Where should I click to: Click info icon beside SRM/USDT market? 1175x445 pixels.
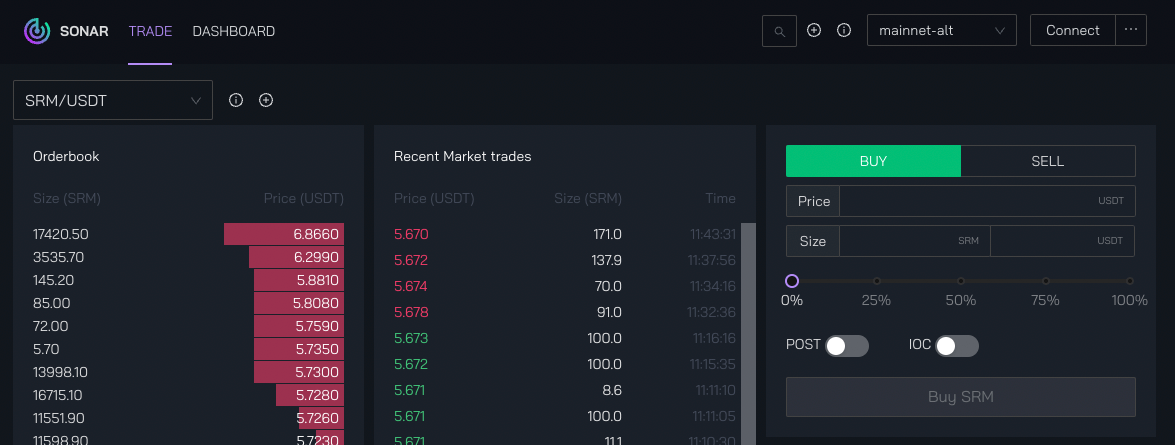[236, 100]
